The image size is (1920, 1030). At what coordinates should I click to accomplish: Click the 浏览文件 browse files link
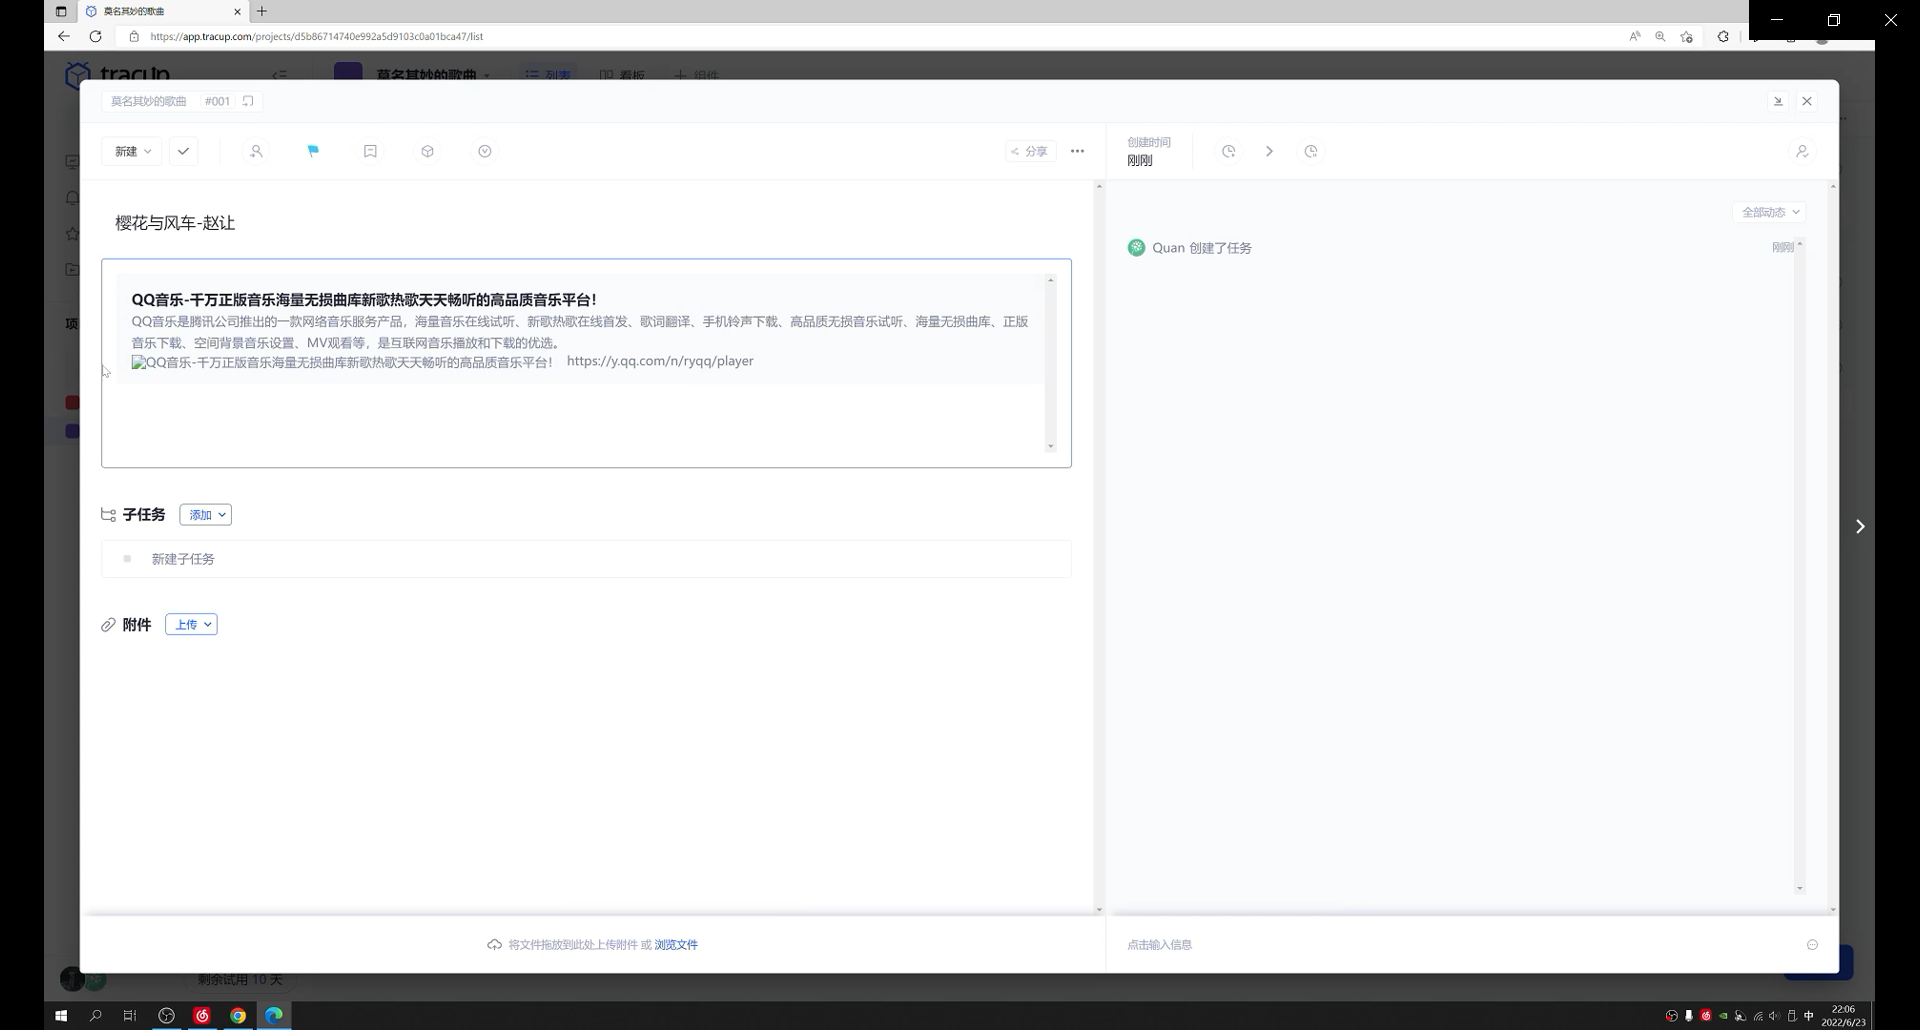(676, 945)
